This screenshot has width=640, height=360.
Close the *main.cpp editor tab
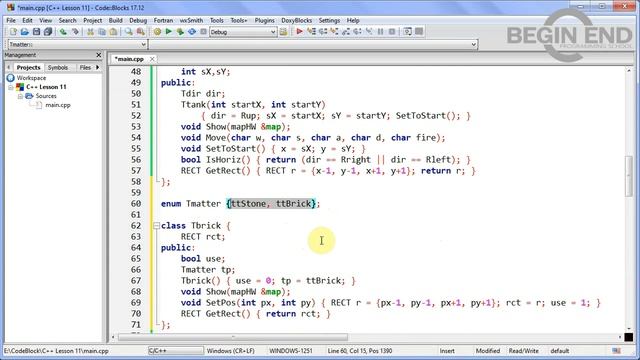click(x=152, y=59)
